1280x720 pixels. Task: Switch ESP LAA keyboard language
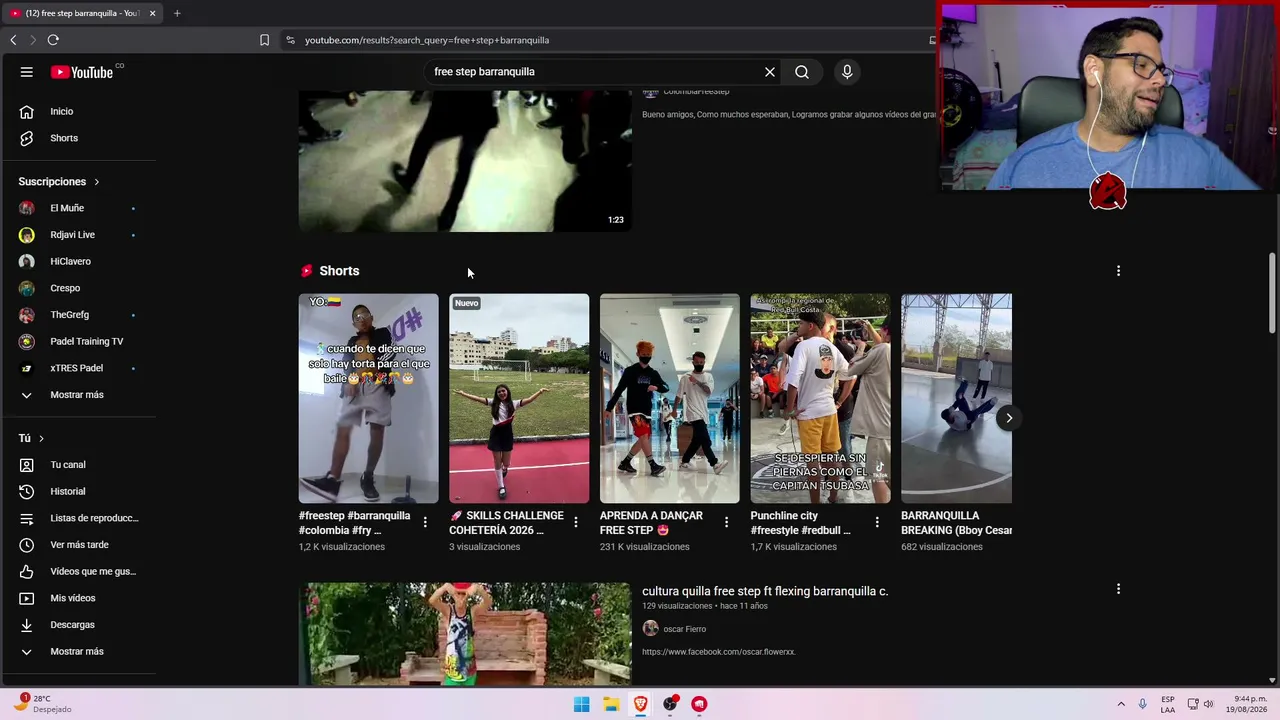pyautogui.click(x=1168, y=704)
